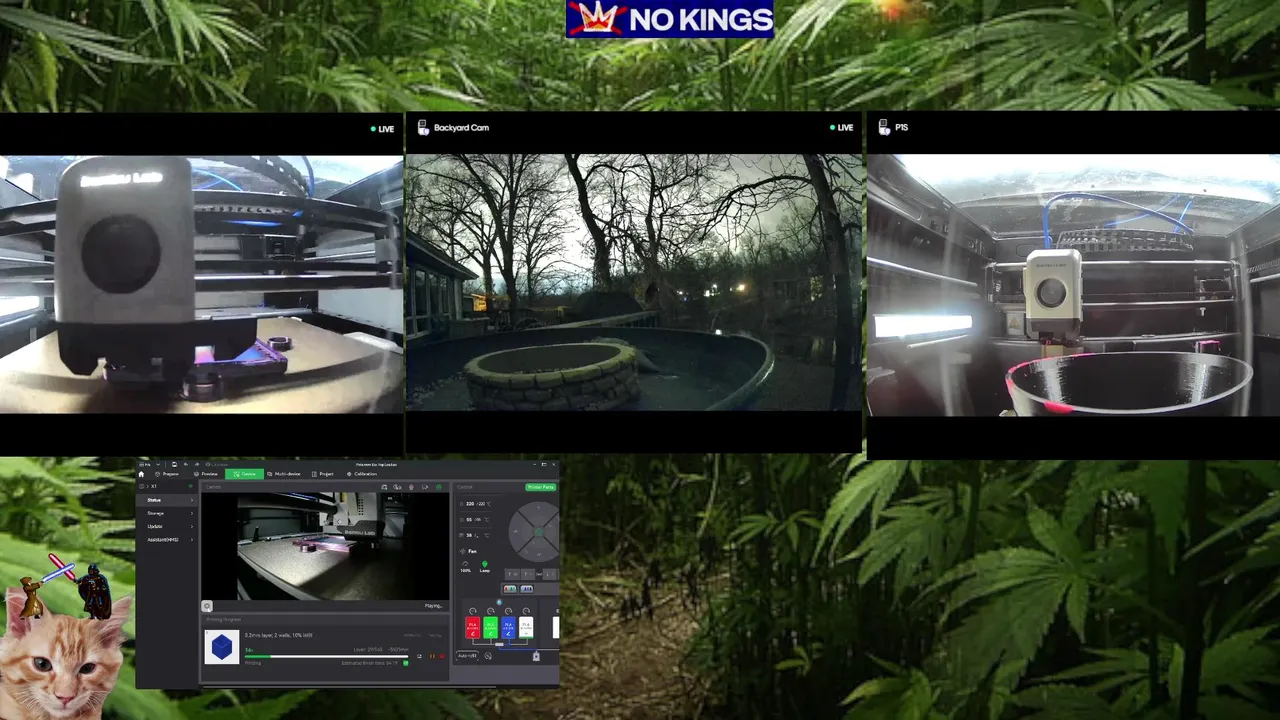
Task: Click the bed move-down step button
Action: tap(550, 574)
